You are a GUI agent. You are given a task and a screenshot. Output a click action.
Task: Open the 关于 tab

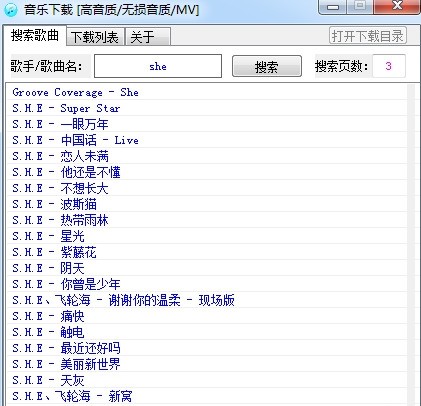(x=148, y=37)
